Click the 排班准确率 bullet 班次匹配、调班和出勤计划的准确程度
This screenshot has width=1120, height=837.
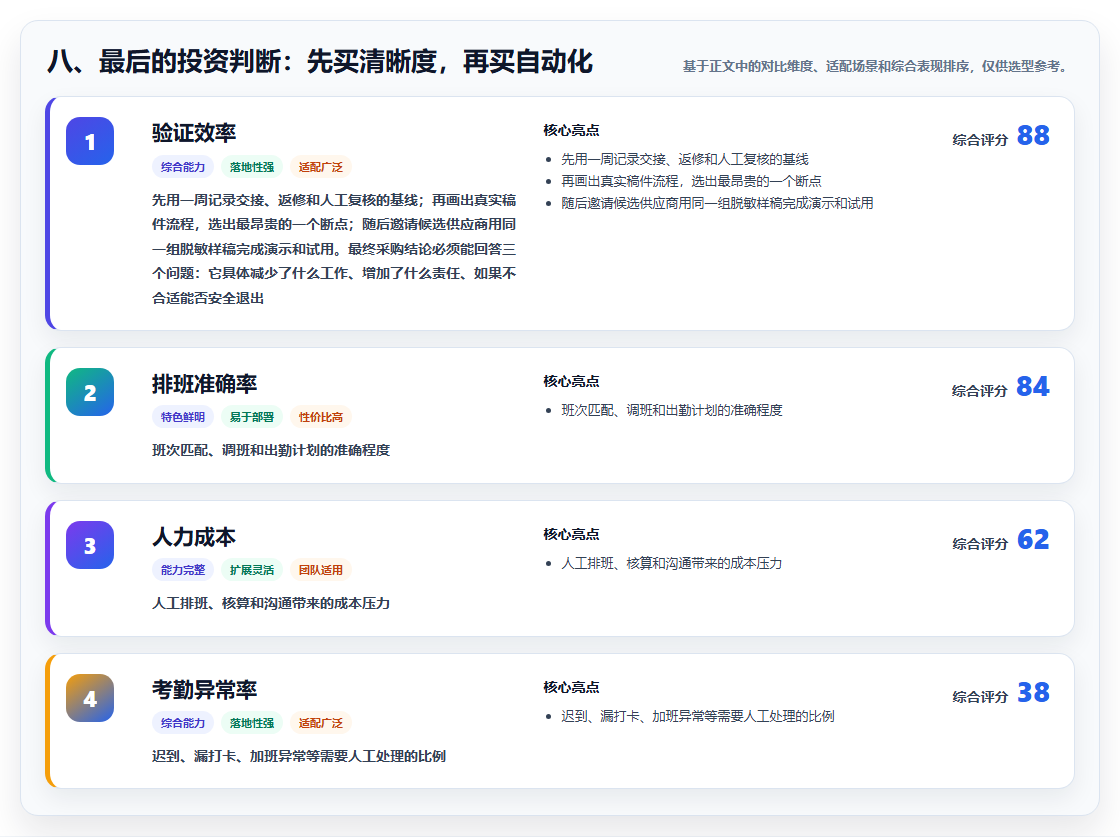(671, 411)
